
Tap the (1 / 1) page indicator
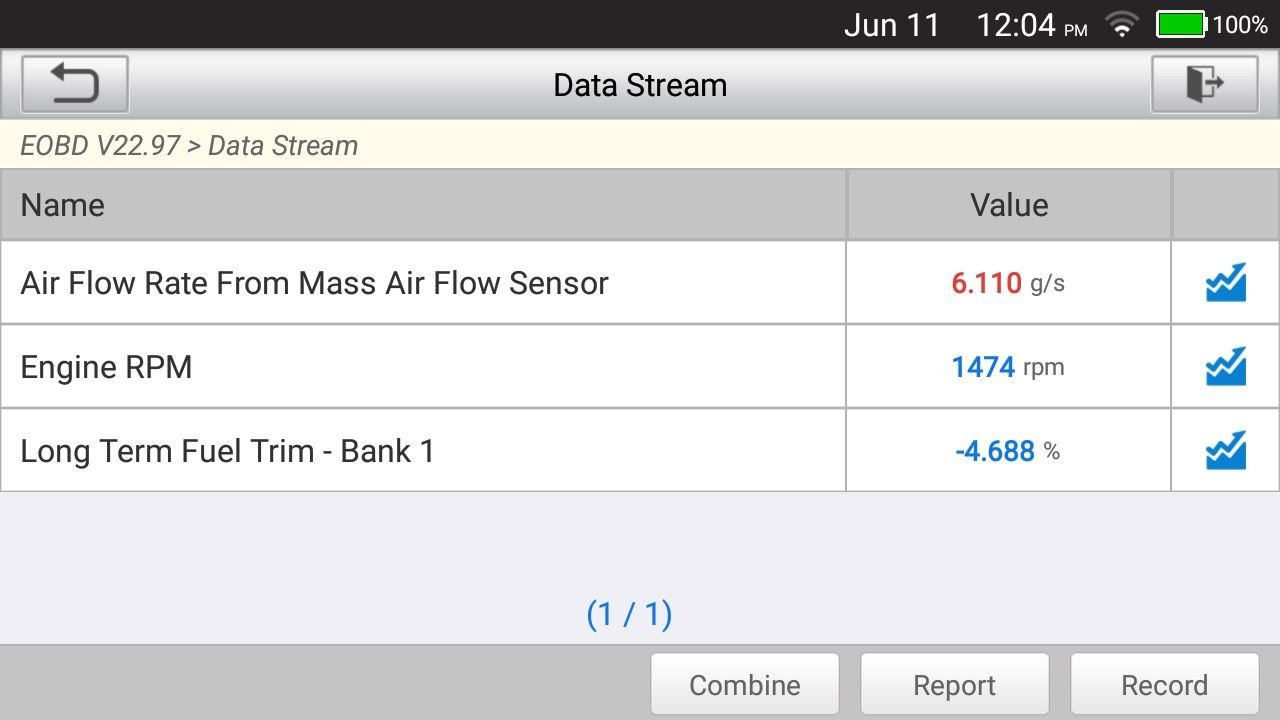point(629,614)
